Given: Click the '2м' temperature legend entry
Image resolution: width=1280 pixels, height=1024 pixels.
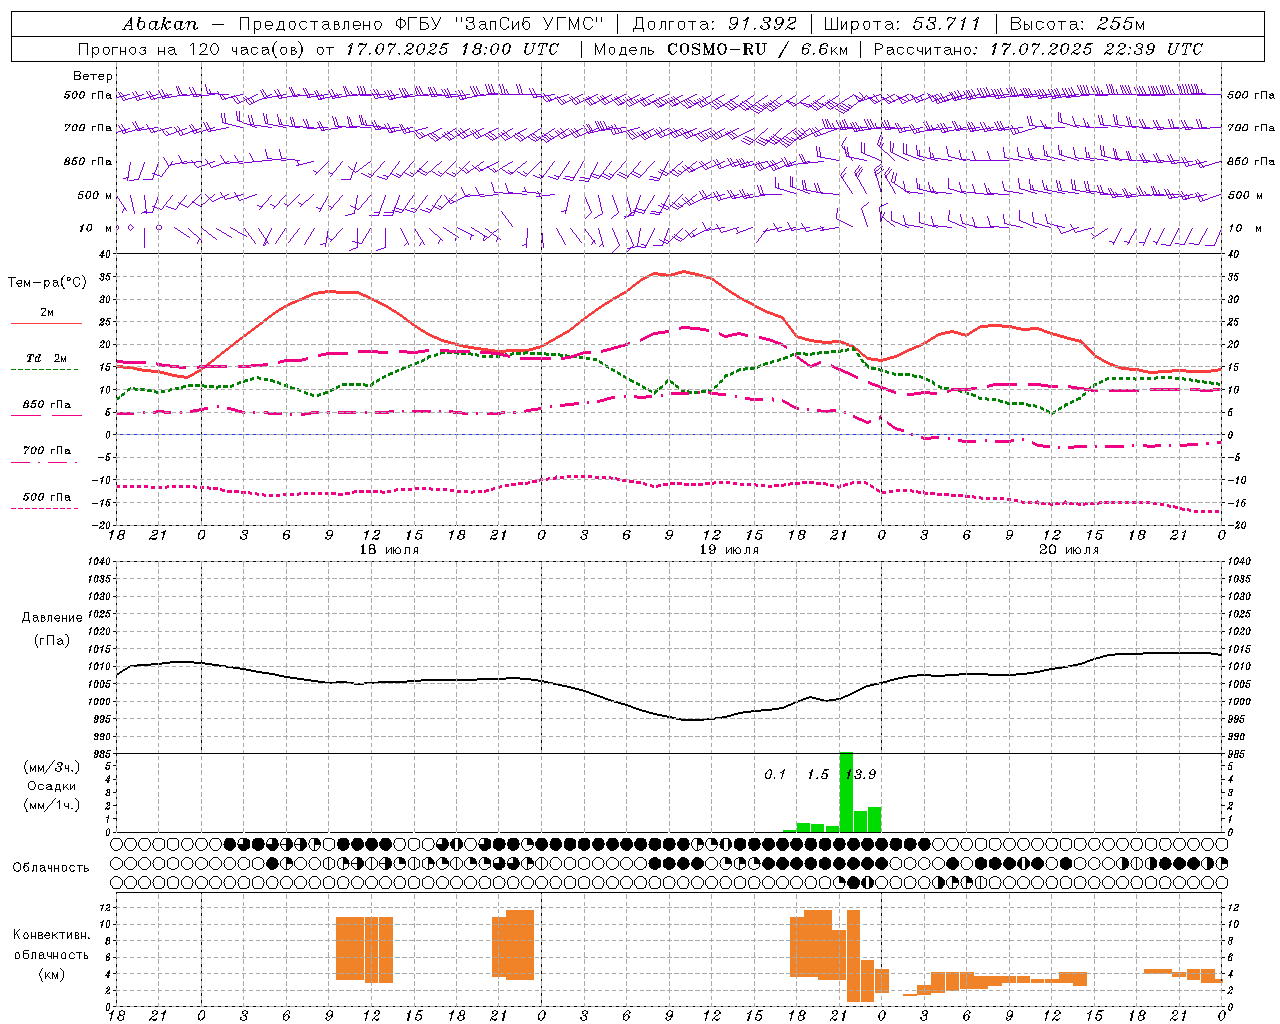Looking at the screenshot, I should (x=47, y=313).
